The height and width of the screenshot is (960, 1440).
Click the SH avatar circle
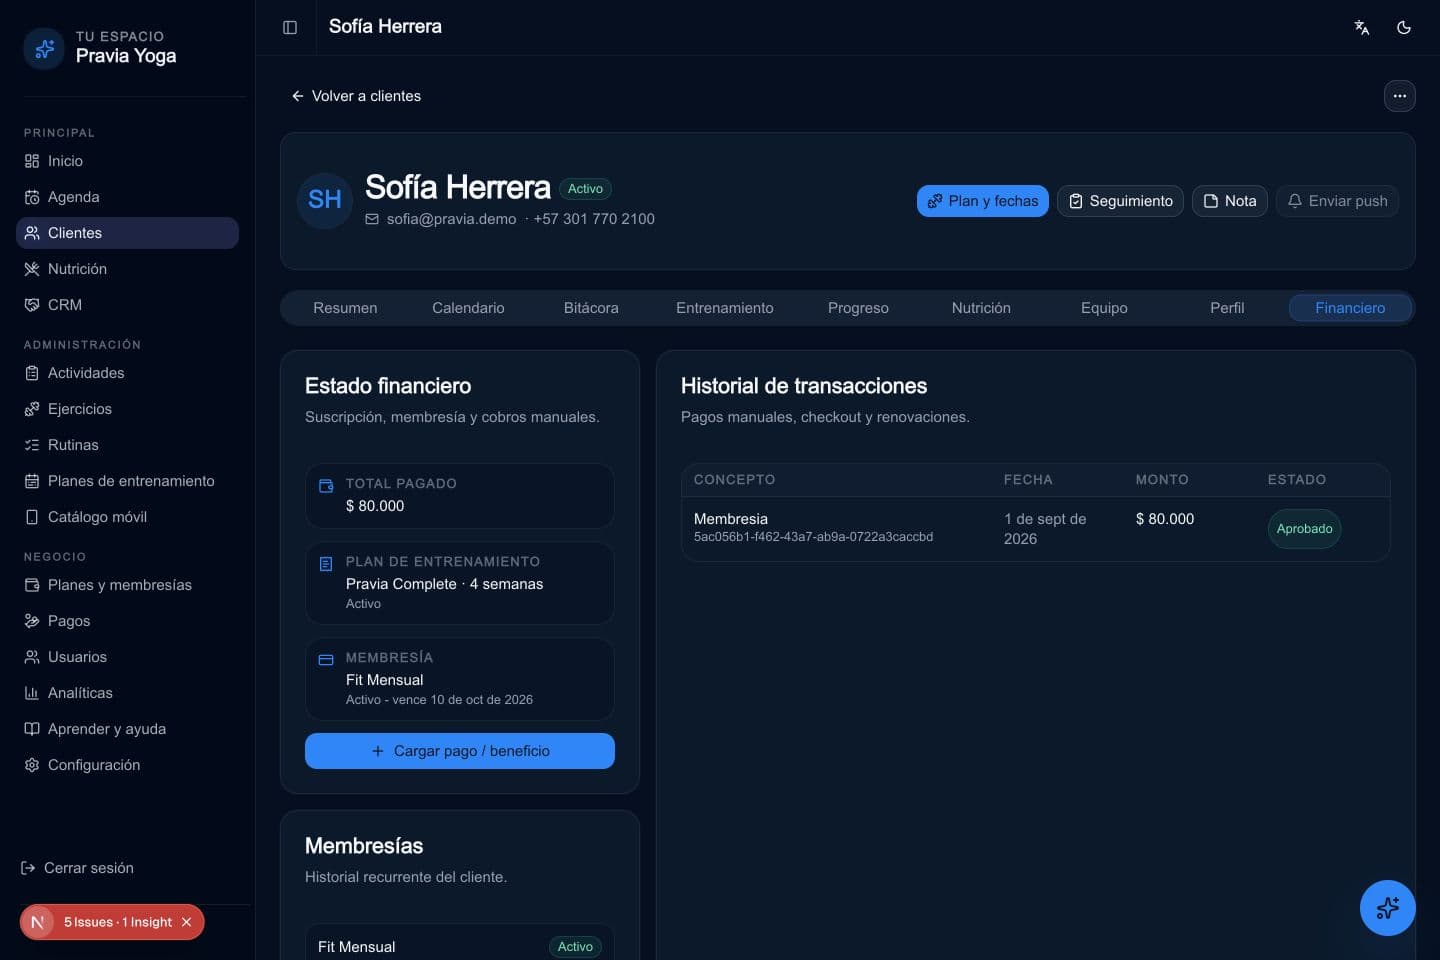point(325,200)
